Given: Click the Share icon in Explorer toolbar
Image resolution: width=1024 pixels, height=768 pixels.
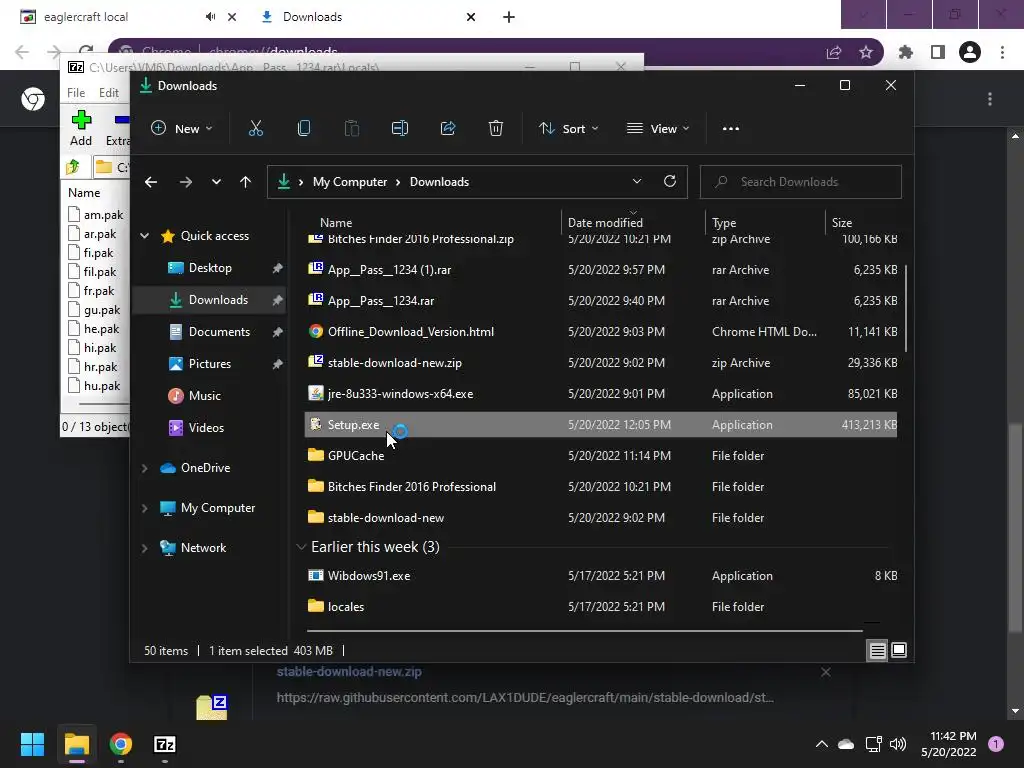Looking at the screenshot, I should (x=448, y=129).
